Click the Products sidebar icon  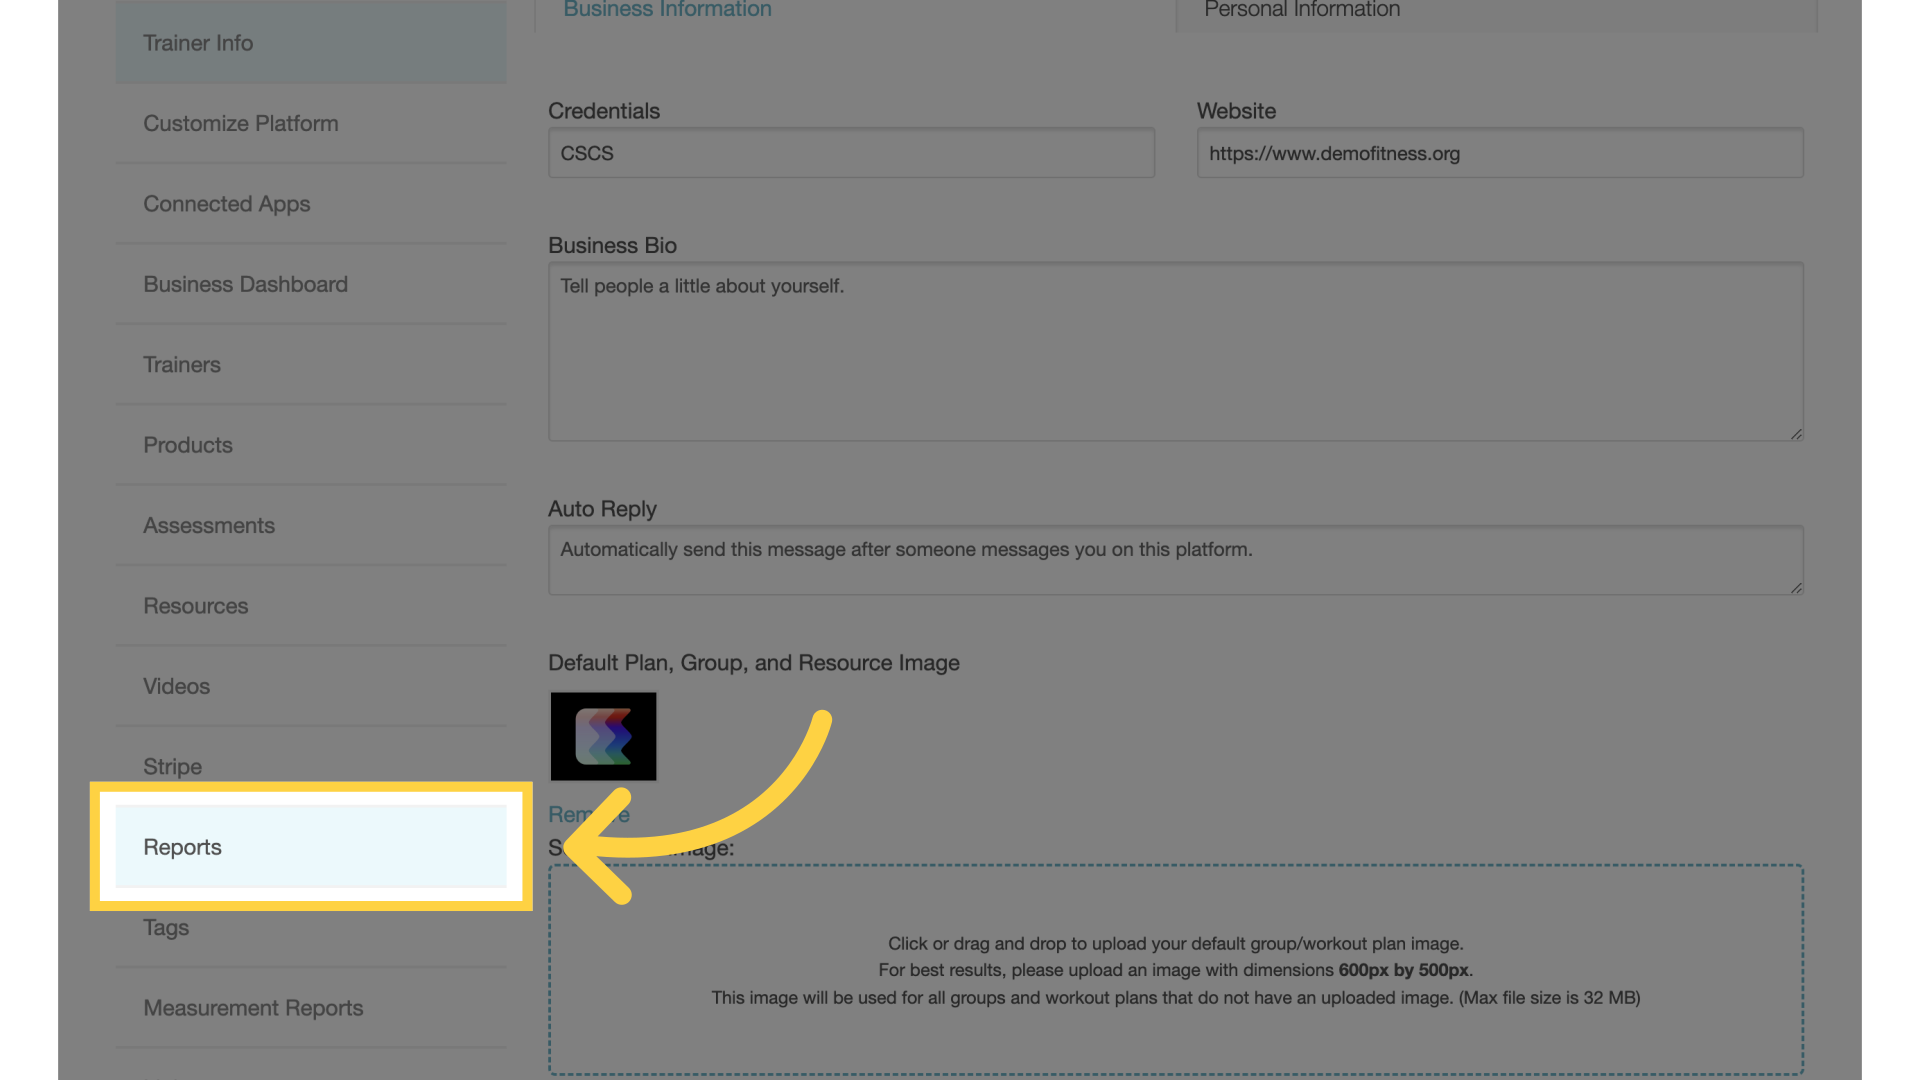pos(187,444)
